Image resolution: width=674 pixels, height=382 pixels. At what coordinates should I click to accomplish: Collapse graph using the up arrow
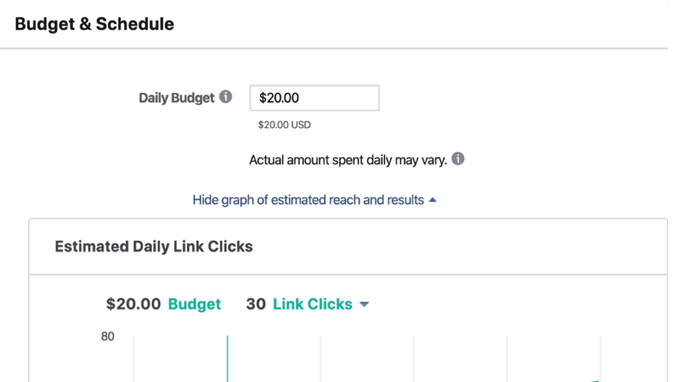432,200
